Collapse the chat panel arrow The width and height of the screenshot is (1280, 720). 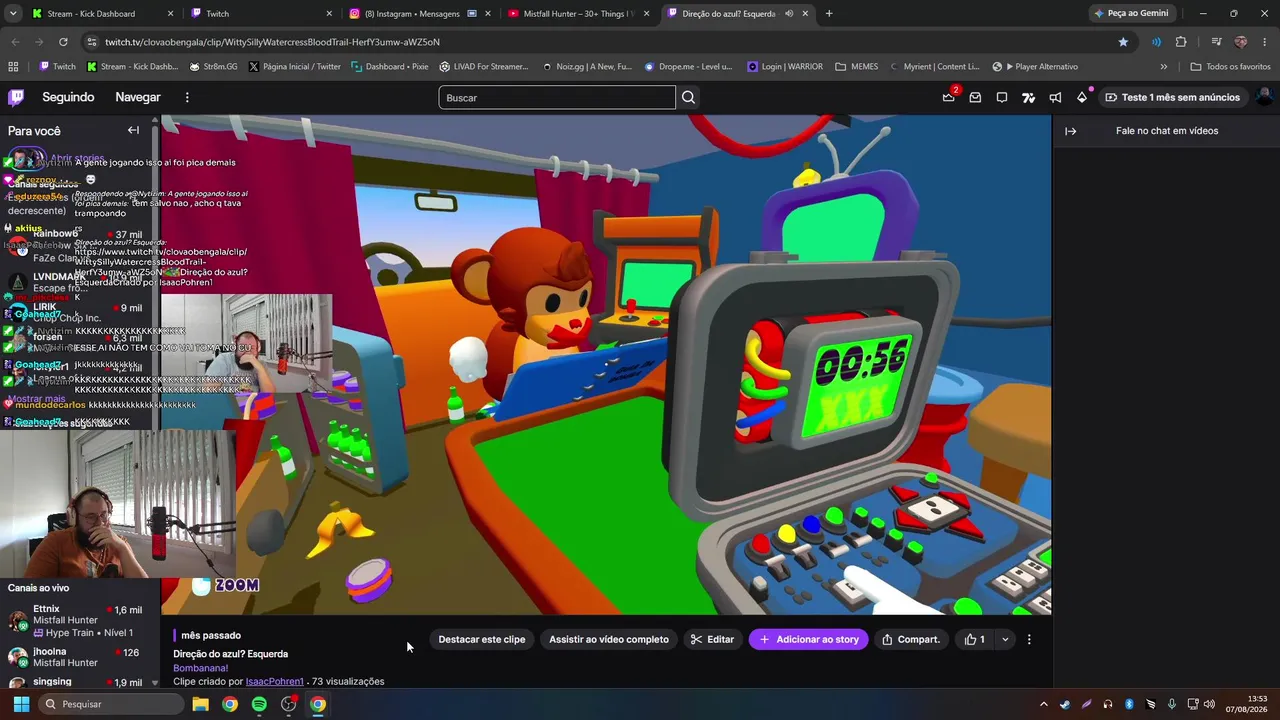click(1070, 131)
